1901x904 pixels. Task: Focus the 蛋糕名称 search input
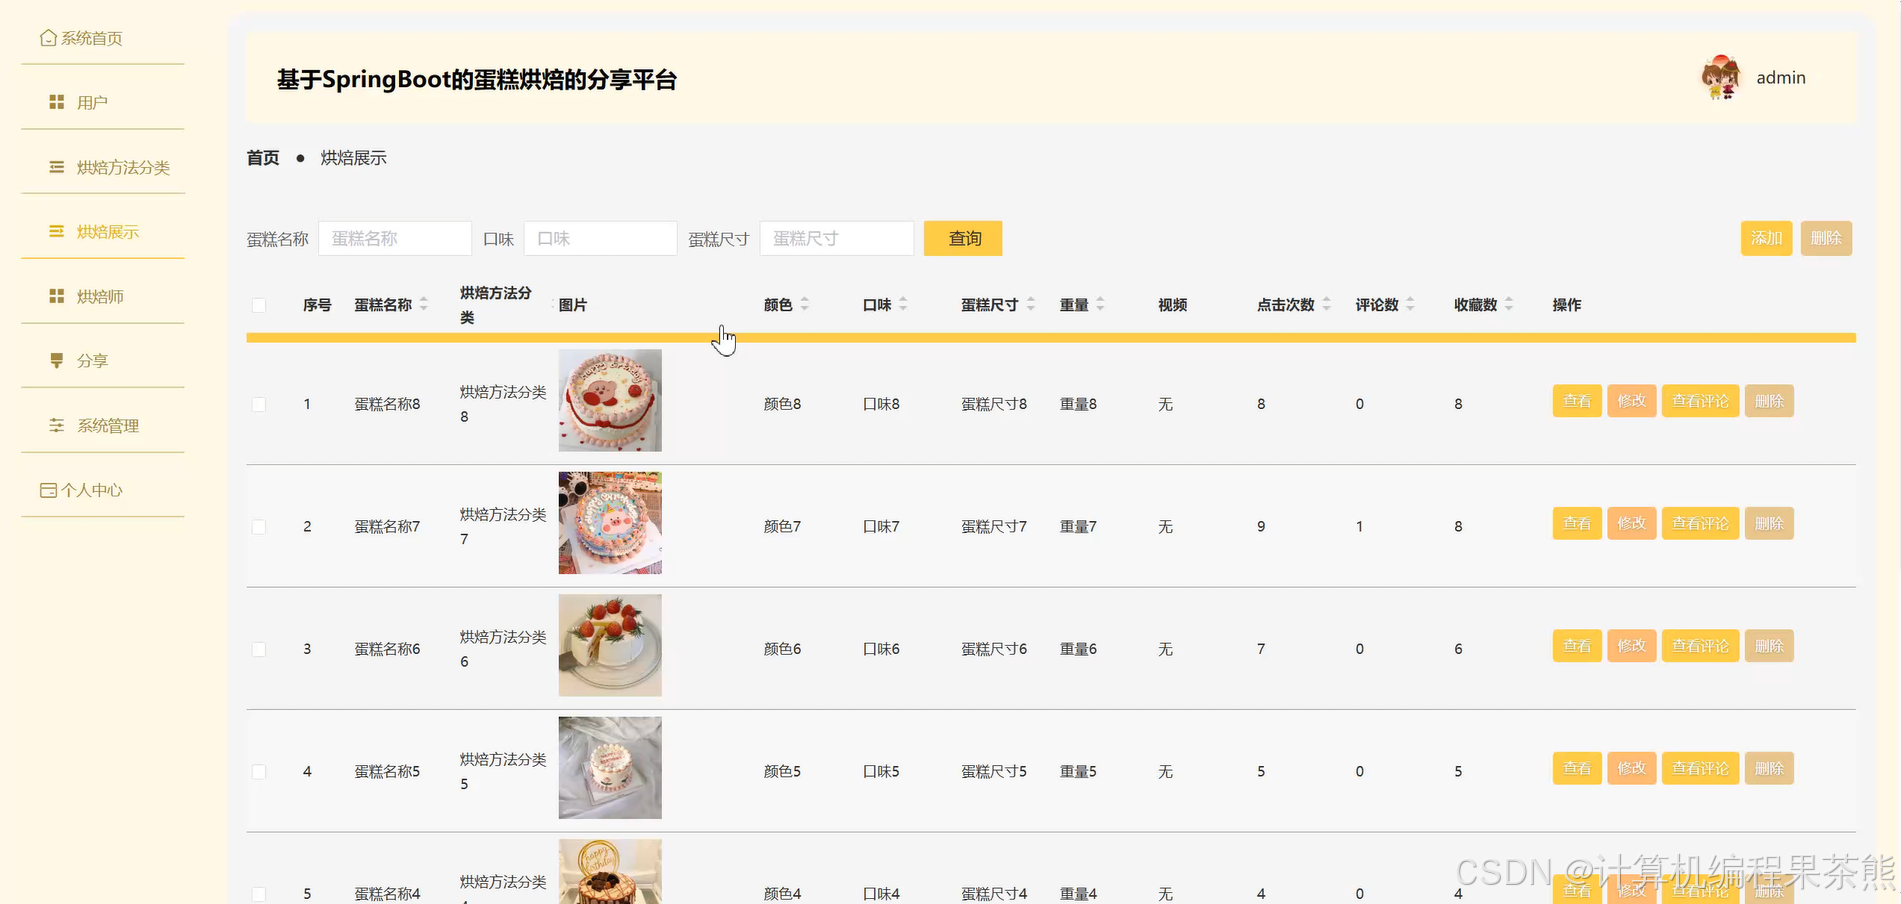[x=395, y=238]
